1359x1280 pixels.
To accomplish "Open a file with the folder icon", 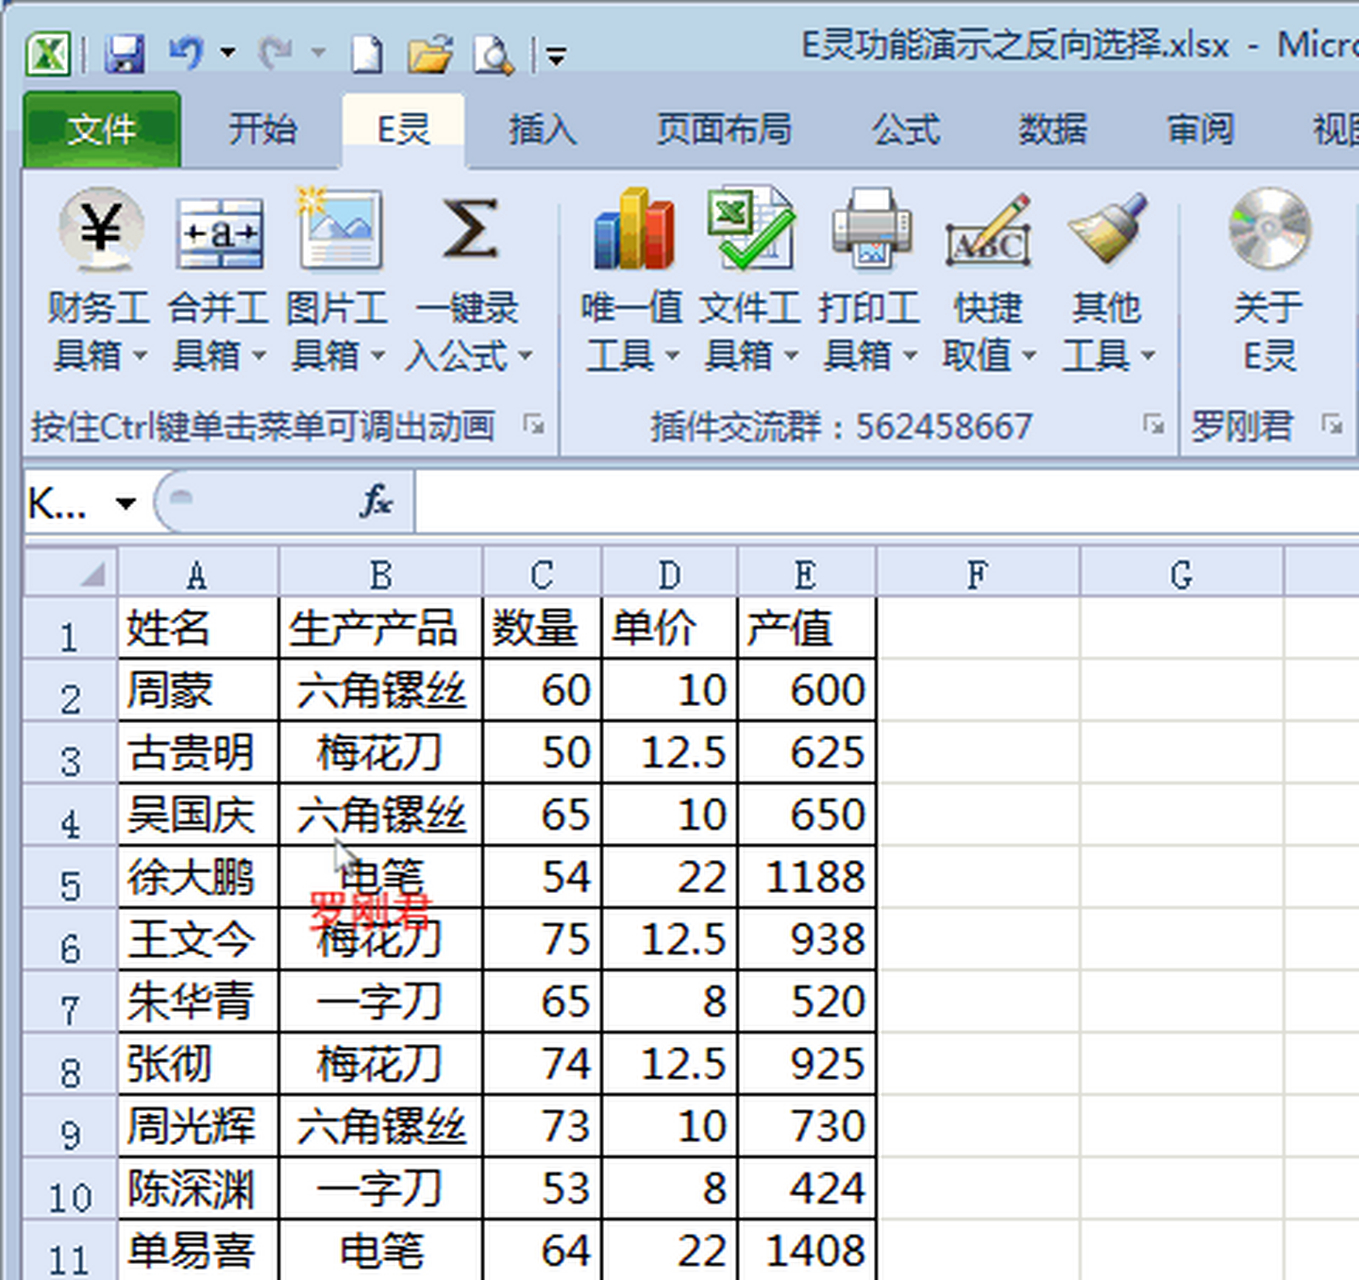I will pyautogui.click(x=430, y=54).
